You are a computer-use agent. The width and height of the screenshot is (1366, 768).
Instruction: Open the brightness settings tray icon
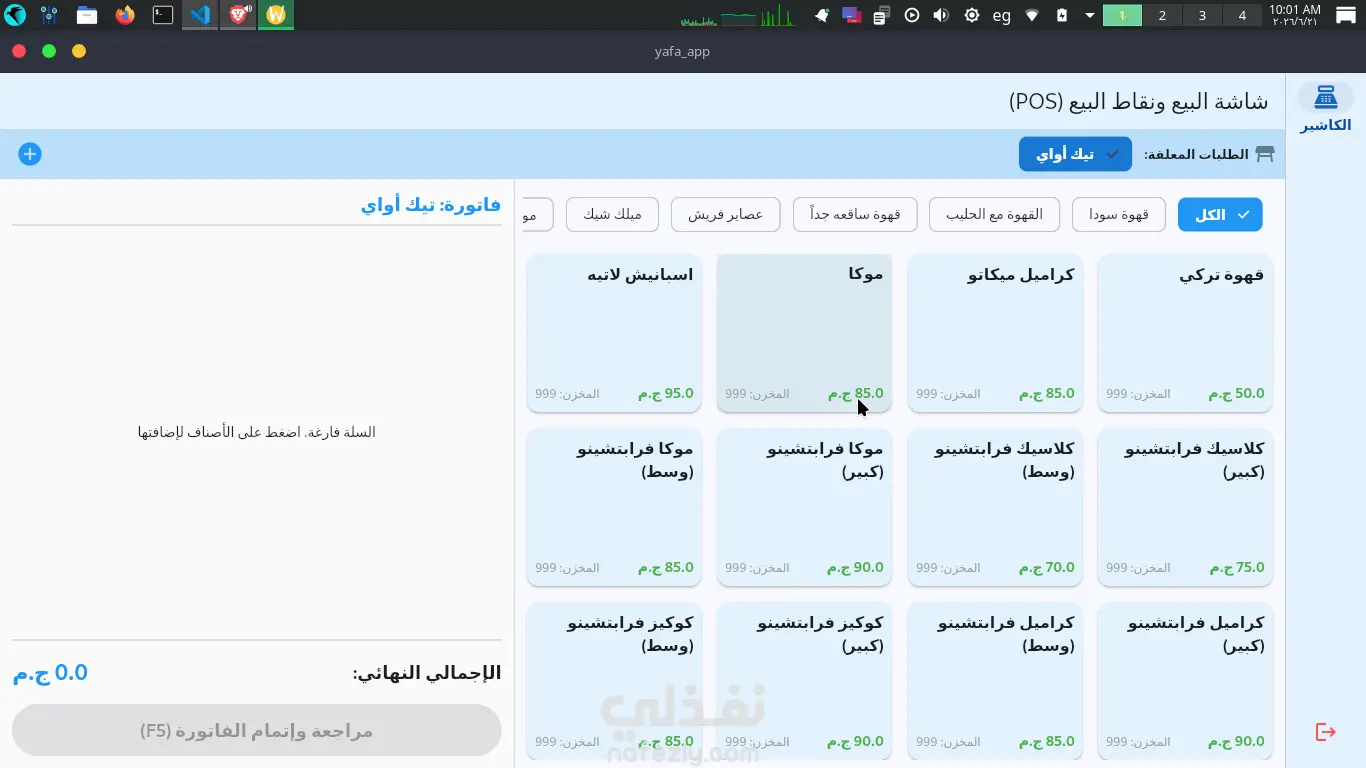pyautogui.click(x=971, y=15)
